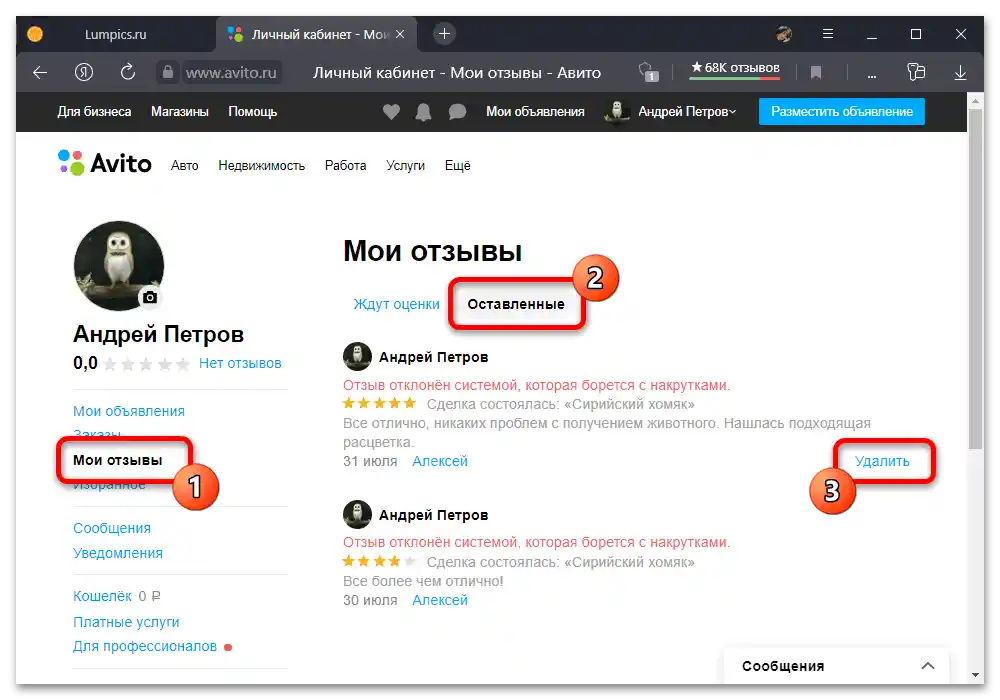
Task: Click the padlock site security icon
Action: point(168,72)
